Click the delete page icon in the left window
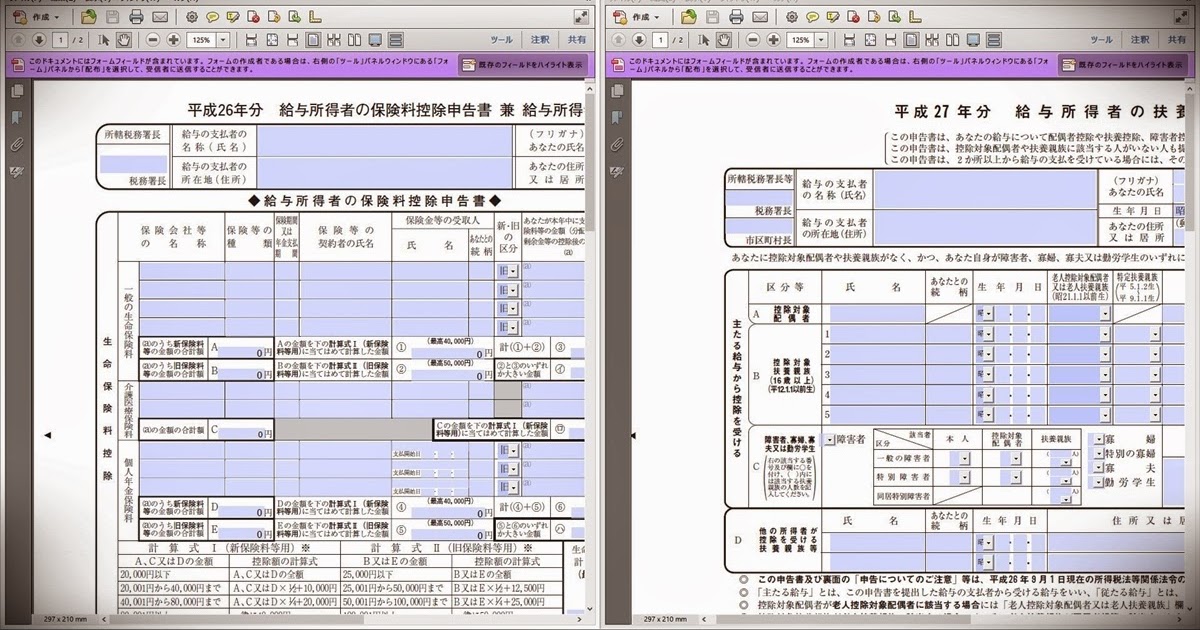Image resolution: width=1200 pixels, height=630 pixels. pyautogui.click(x=254, y=17)
